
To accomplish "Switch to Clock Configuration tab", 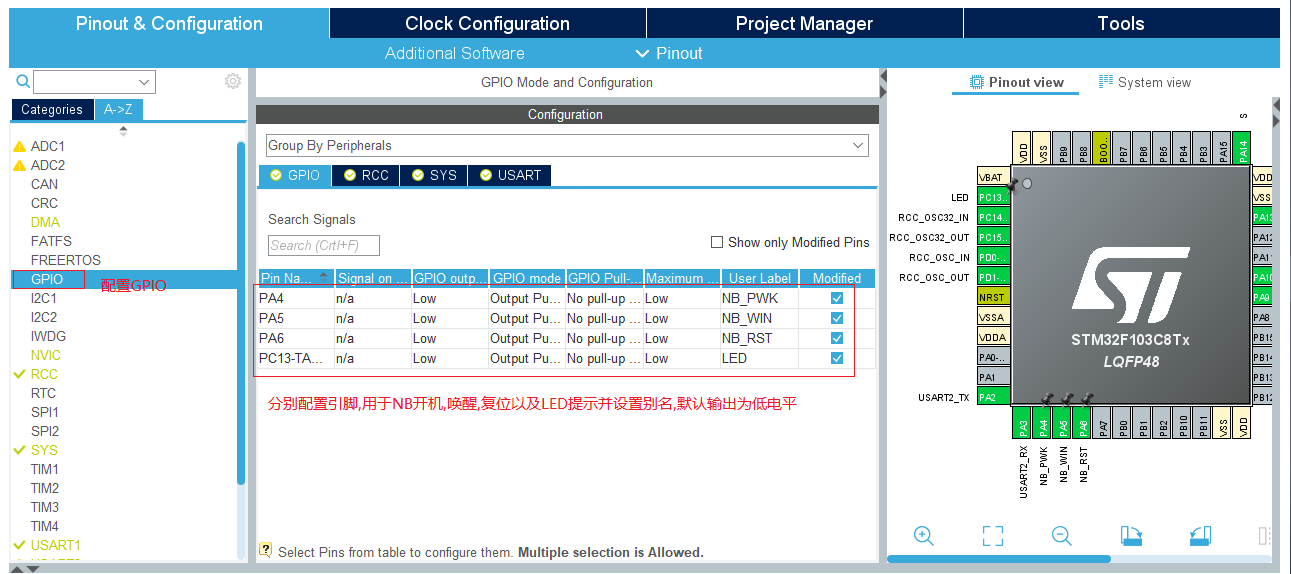I will pos(487,23).
